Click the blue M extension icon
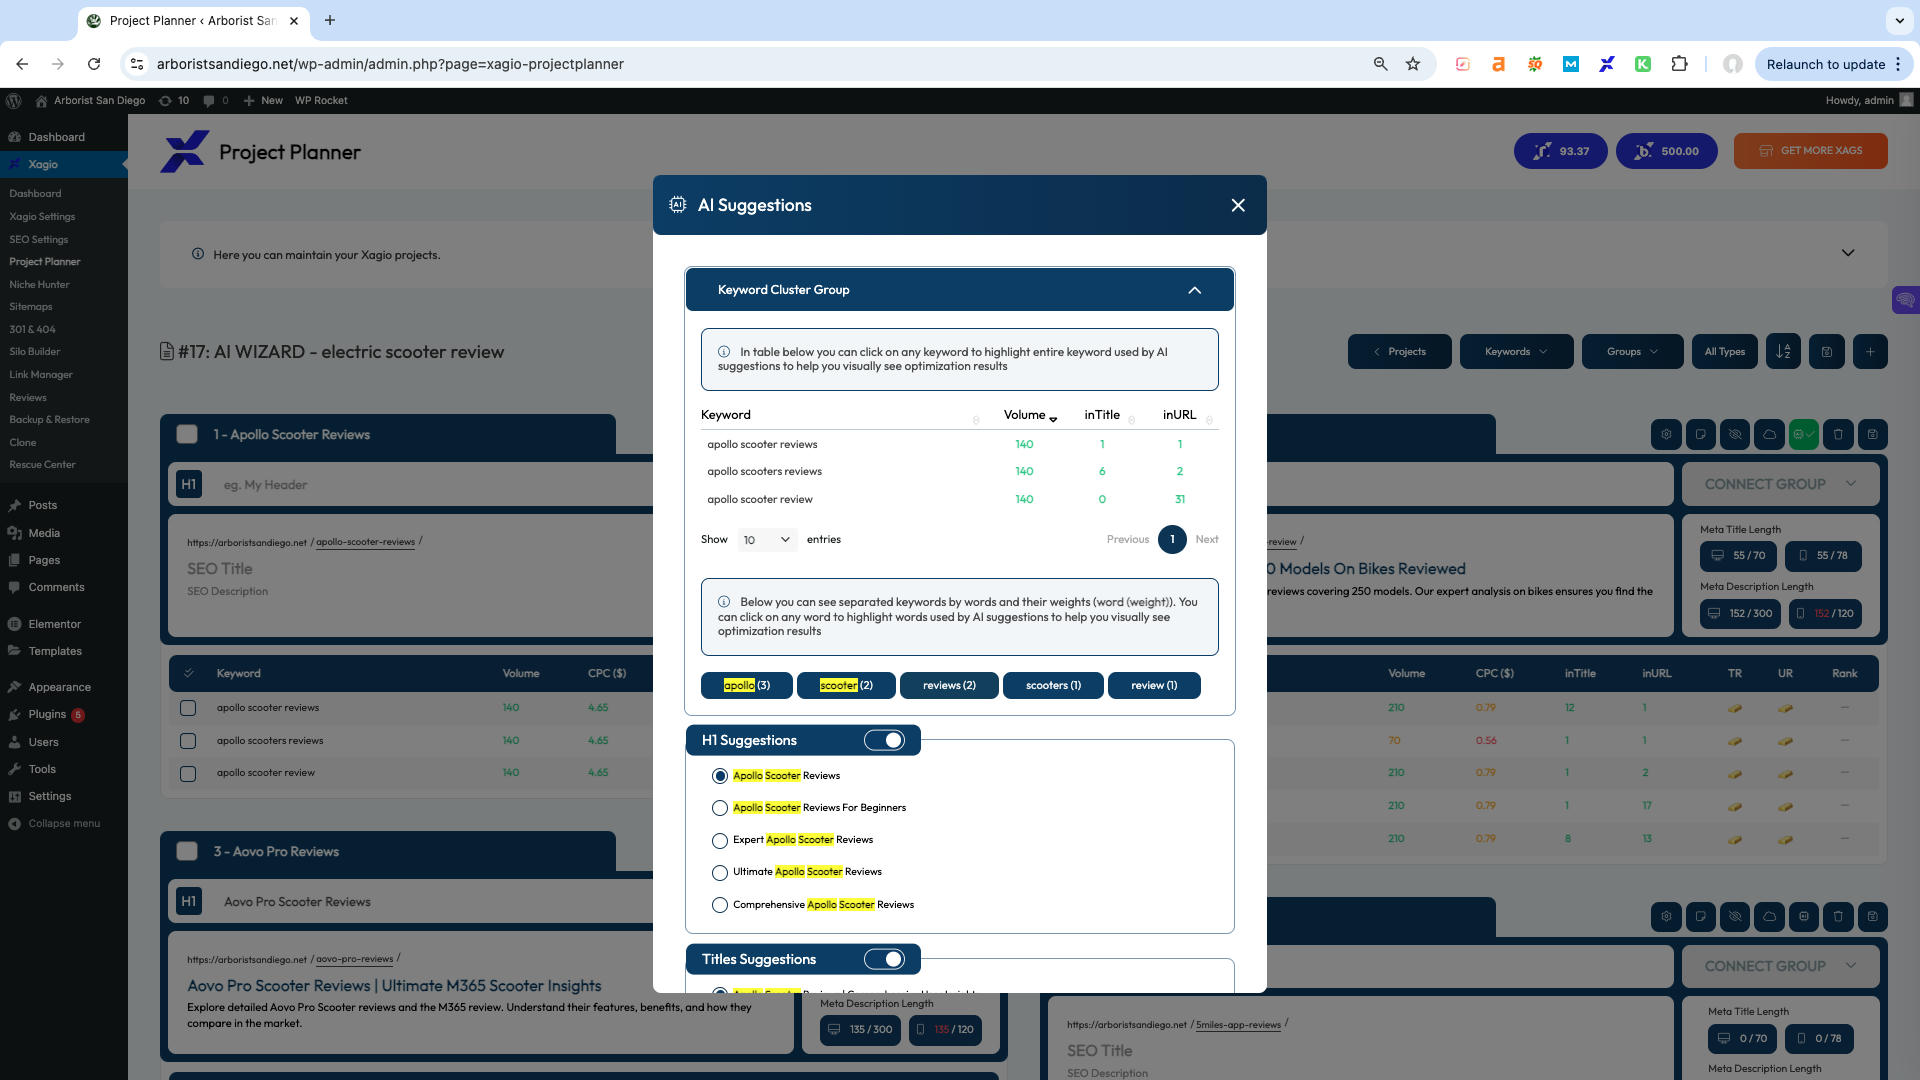Screen dimensions: 1920x1080 coord(1570,64)
